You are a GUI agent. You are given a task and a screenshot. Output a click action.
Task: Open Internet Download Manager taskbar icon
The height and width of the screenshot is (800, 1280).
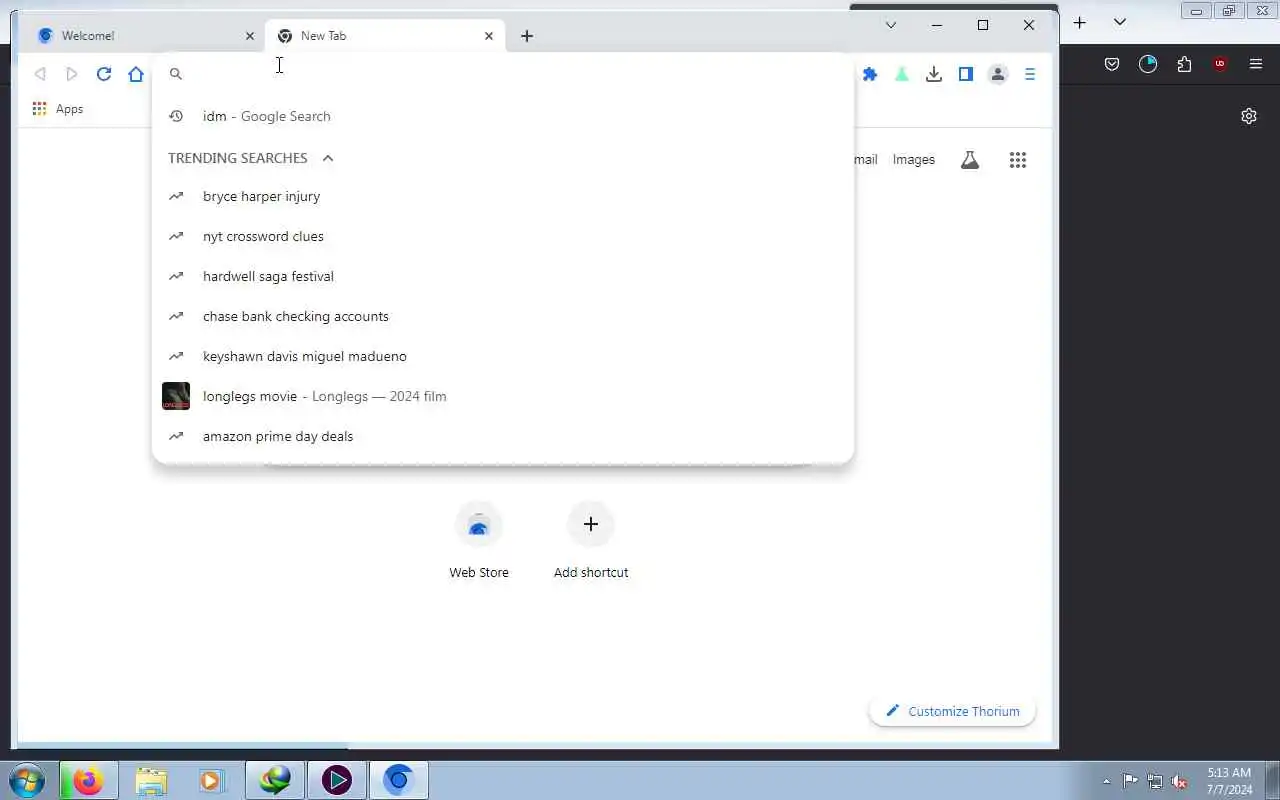275,780
